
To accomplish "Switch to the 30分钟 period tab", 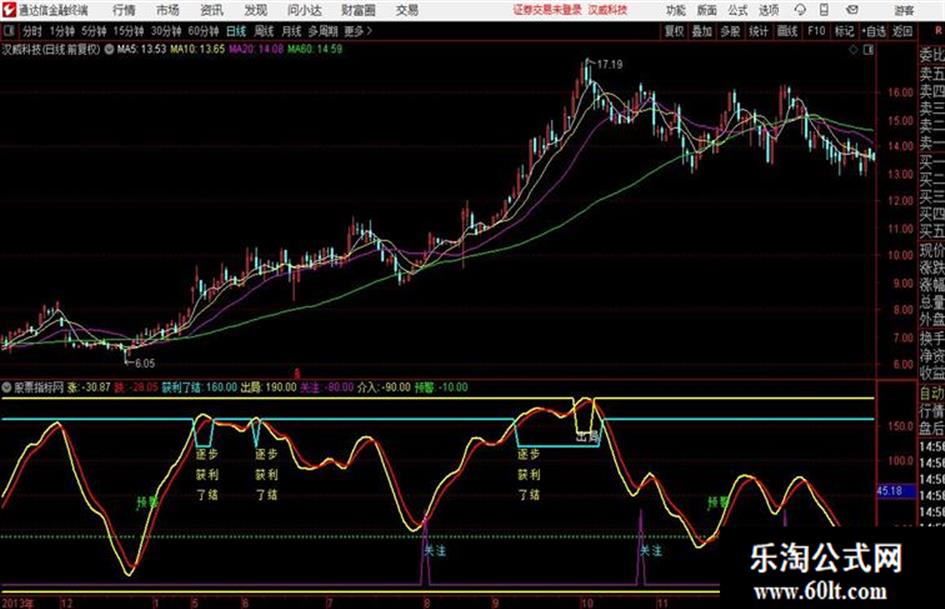I will pyautogui.click(x=166, y=31).
